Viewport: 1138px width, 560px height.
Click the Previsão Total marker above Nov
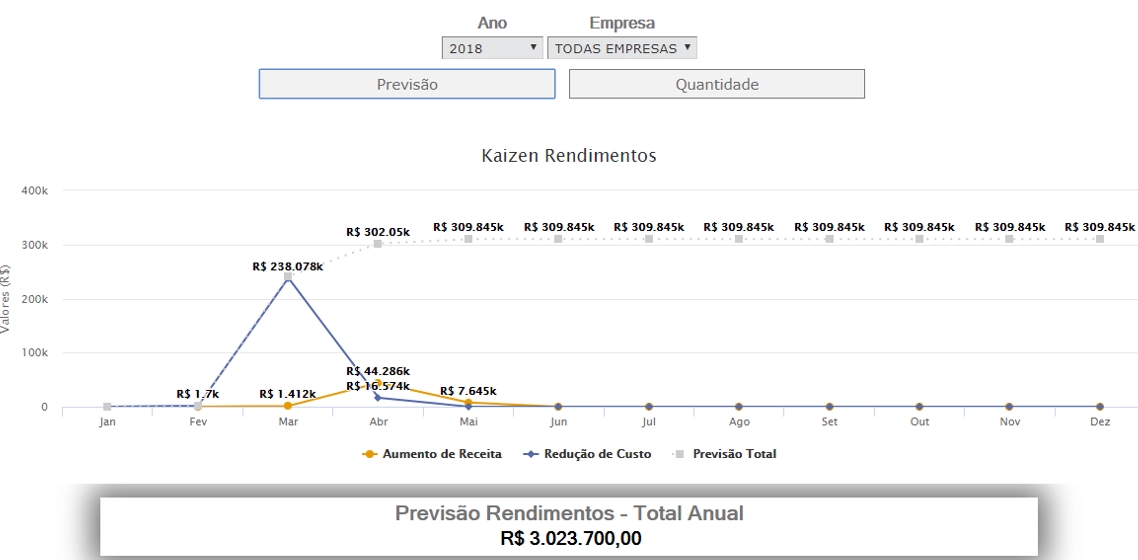pyautogui.click(x=1010, y=239)
